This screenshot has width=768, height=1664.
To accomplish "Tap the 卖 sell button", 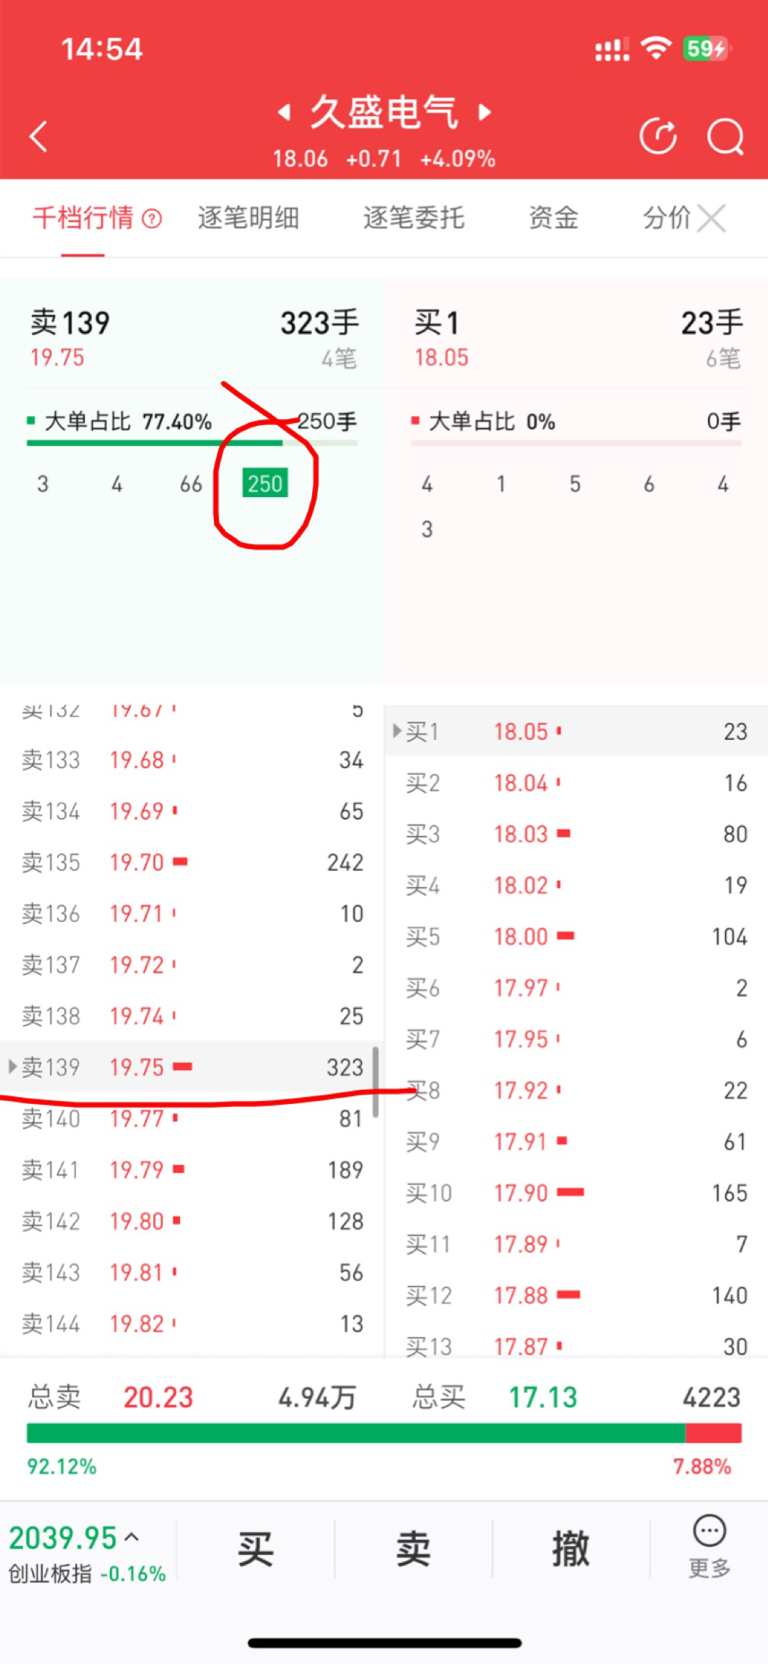I will pos(413,1548).
